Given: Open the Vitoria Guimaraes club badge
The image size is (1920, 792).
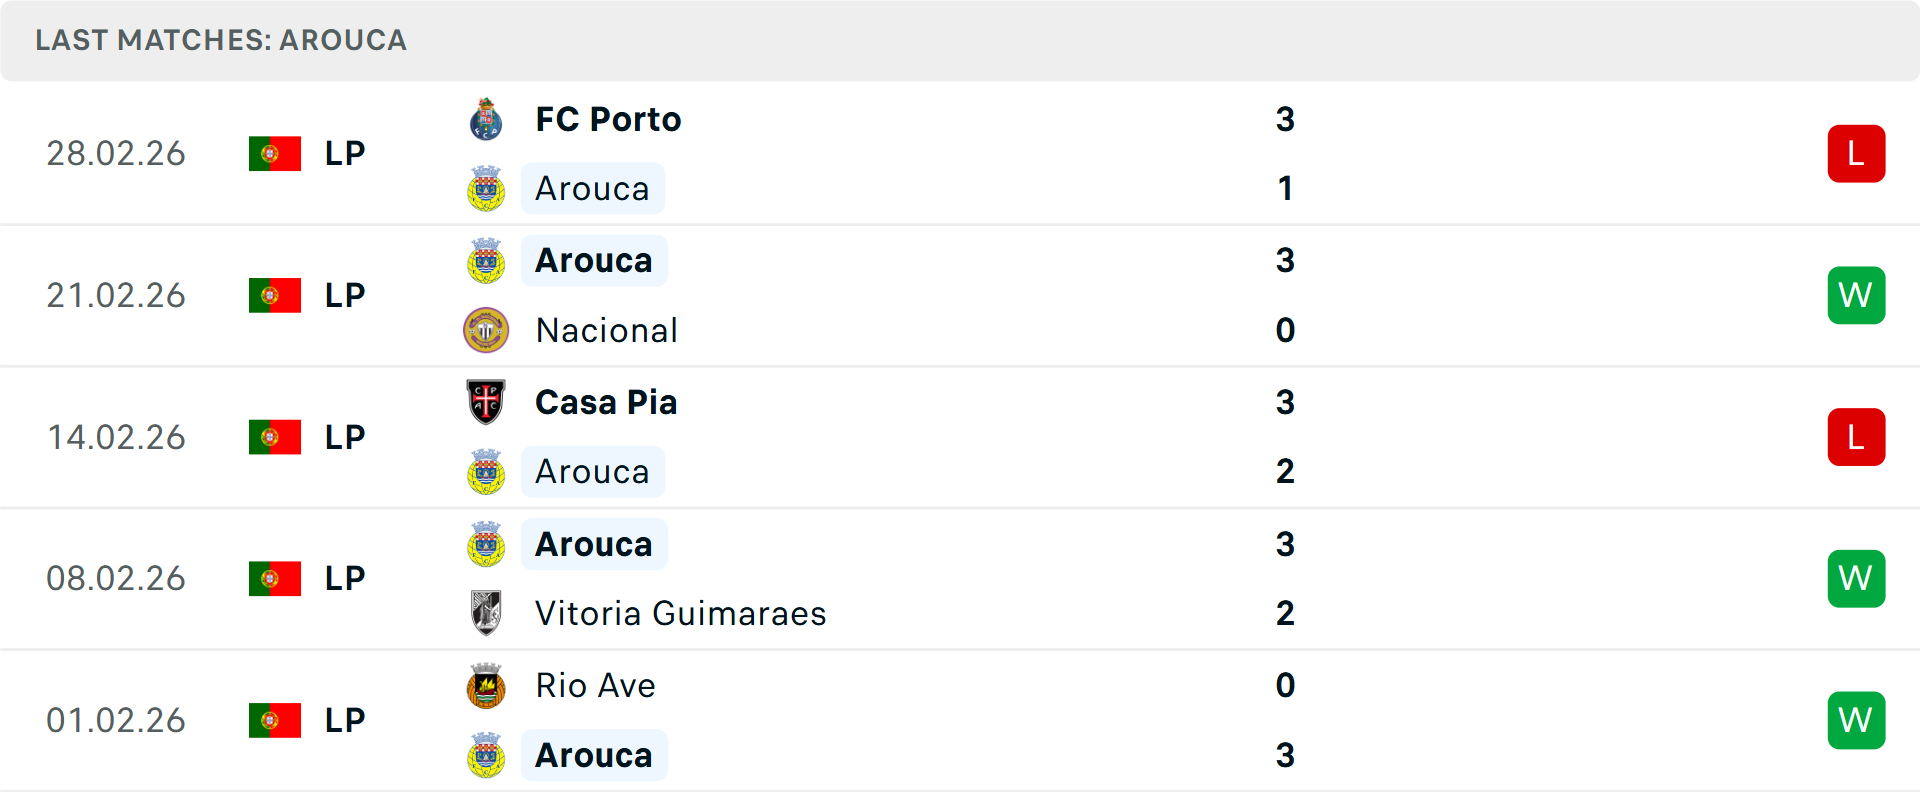Looking at the screenshot, I should (486, 613).
